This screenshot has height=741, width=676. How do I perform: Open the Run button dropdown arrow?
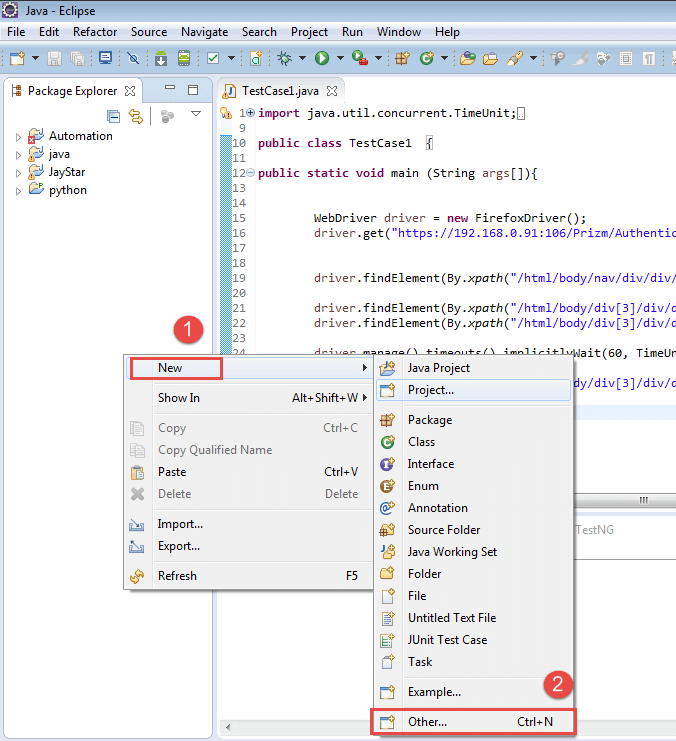tap(339, 59)
